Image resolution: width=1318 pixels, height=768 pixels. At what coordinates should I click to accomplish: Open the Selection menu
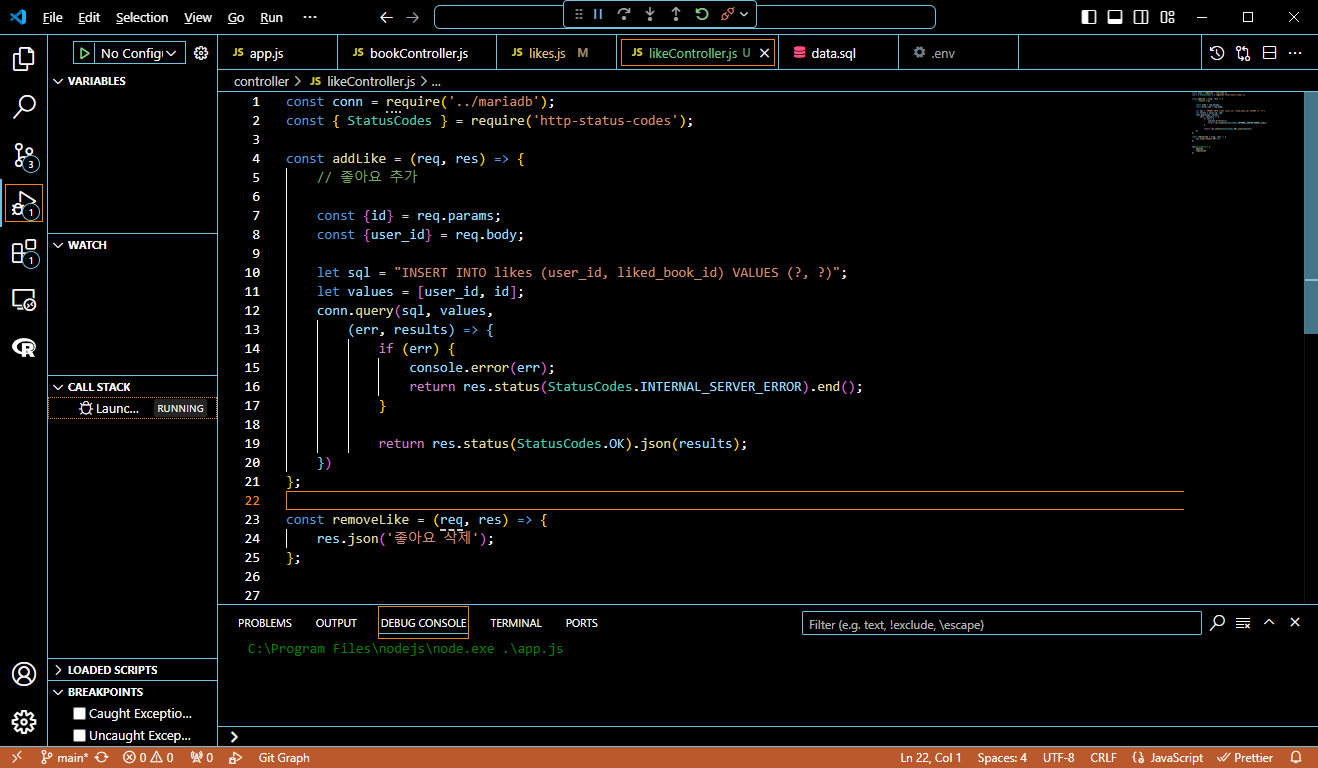(142, 17)
